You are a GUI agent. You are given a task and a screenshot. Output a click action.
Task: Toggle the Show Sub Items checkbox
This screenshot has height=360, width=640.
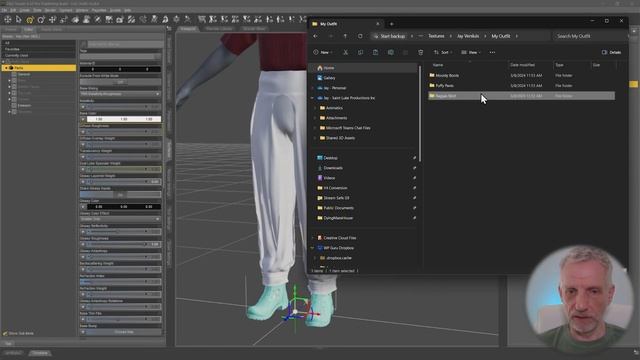[5, 333]
